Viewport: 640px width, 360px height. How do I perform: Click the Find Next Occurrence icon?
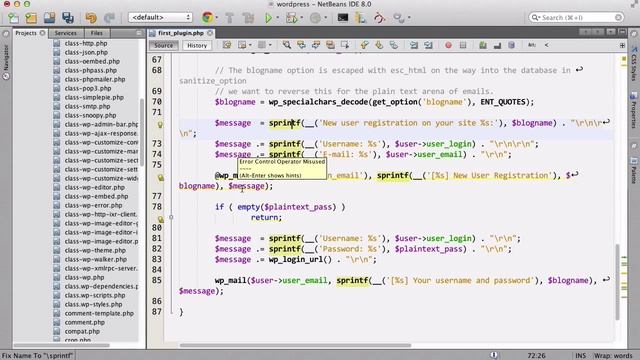point(316,45)
